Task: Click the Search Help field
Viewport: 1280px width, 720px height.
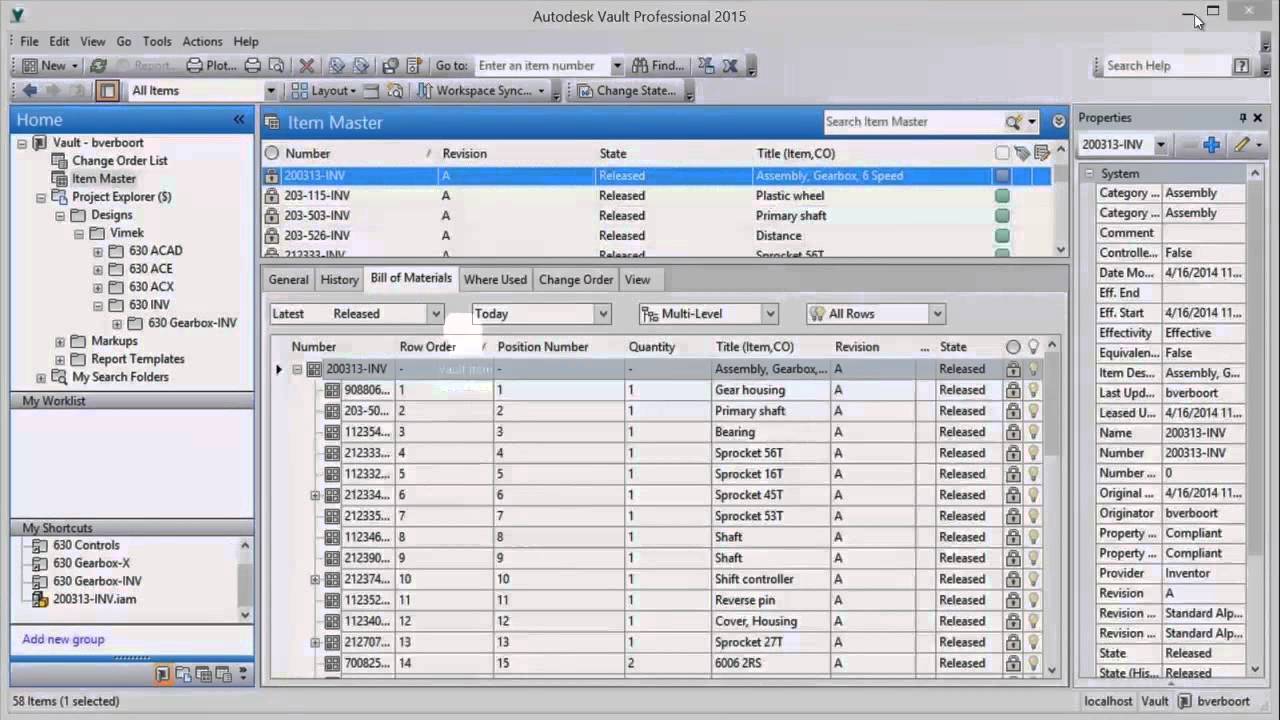Action: pyautogui.click(x=1166, y=66)
